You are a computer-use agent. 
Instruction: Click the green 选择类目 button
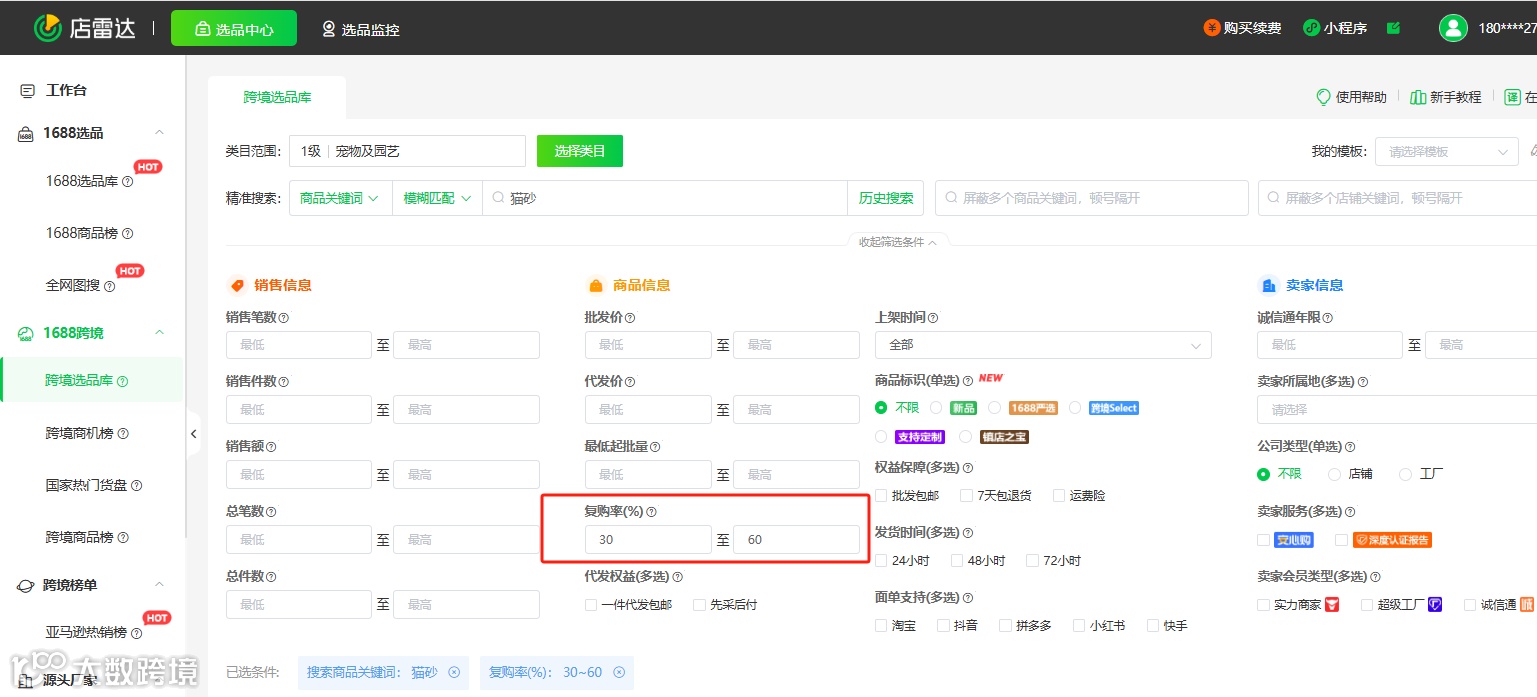coord(580,151)
